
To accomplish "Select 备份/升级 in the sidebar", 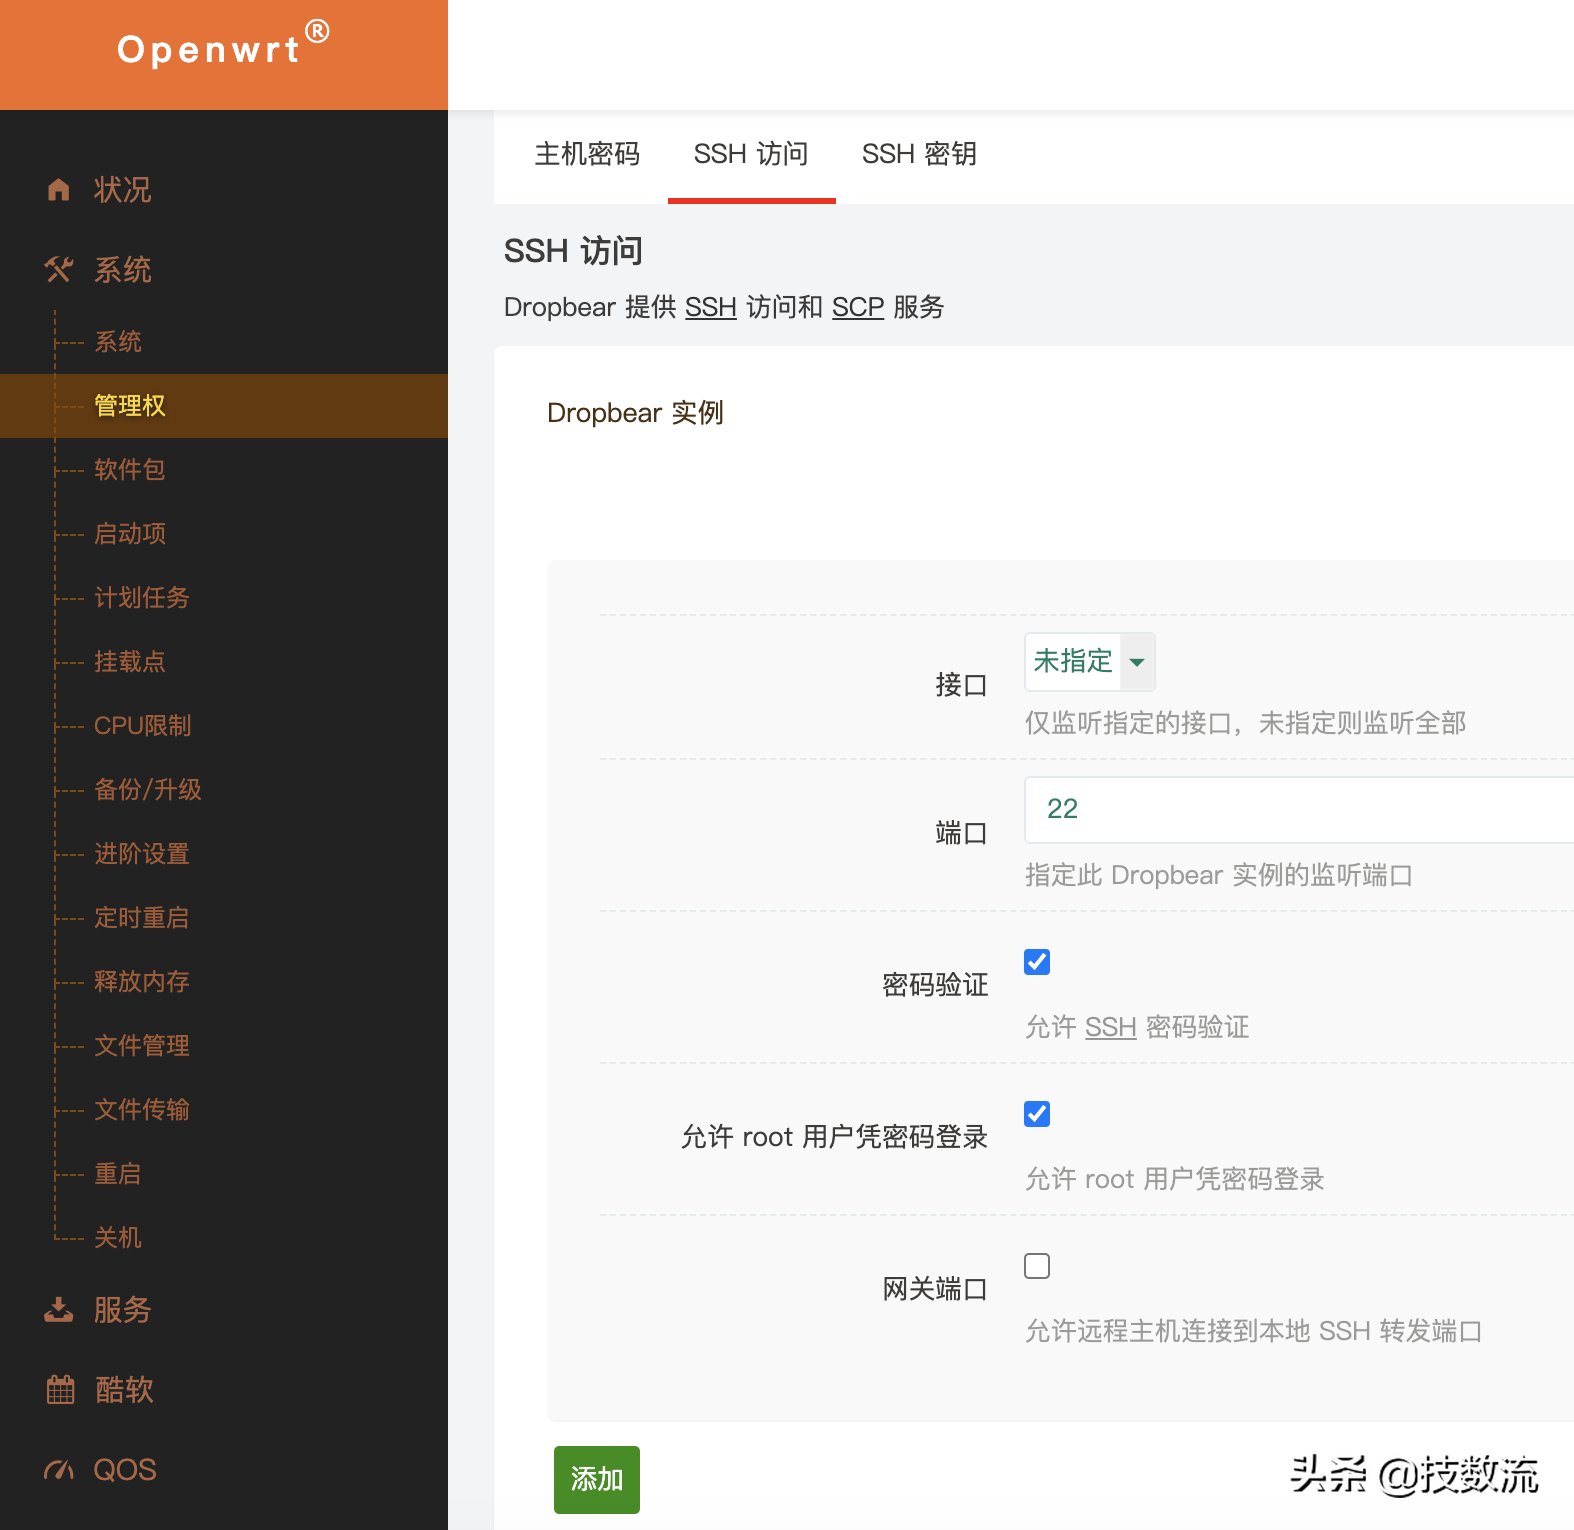I will 147,790.
